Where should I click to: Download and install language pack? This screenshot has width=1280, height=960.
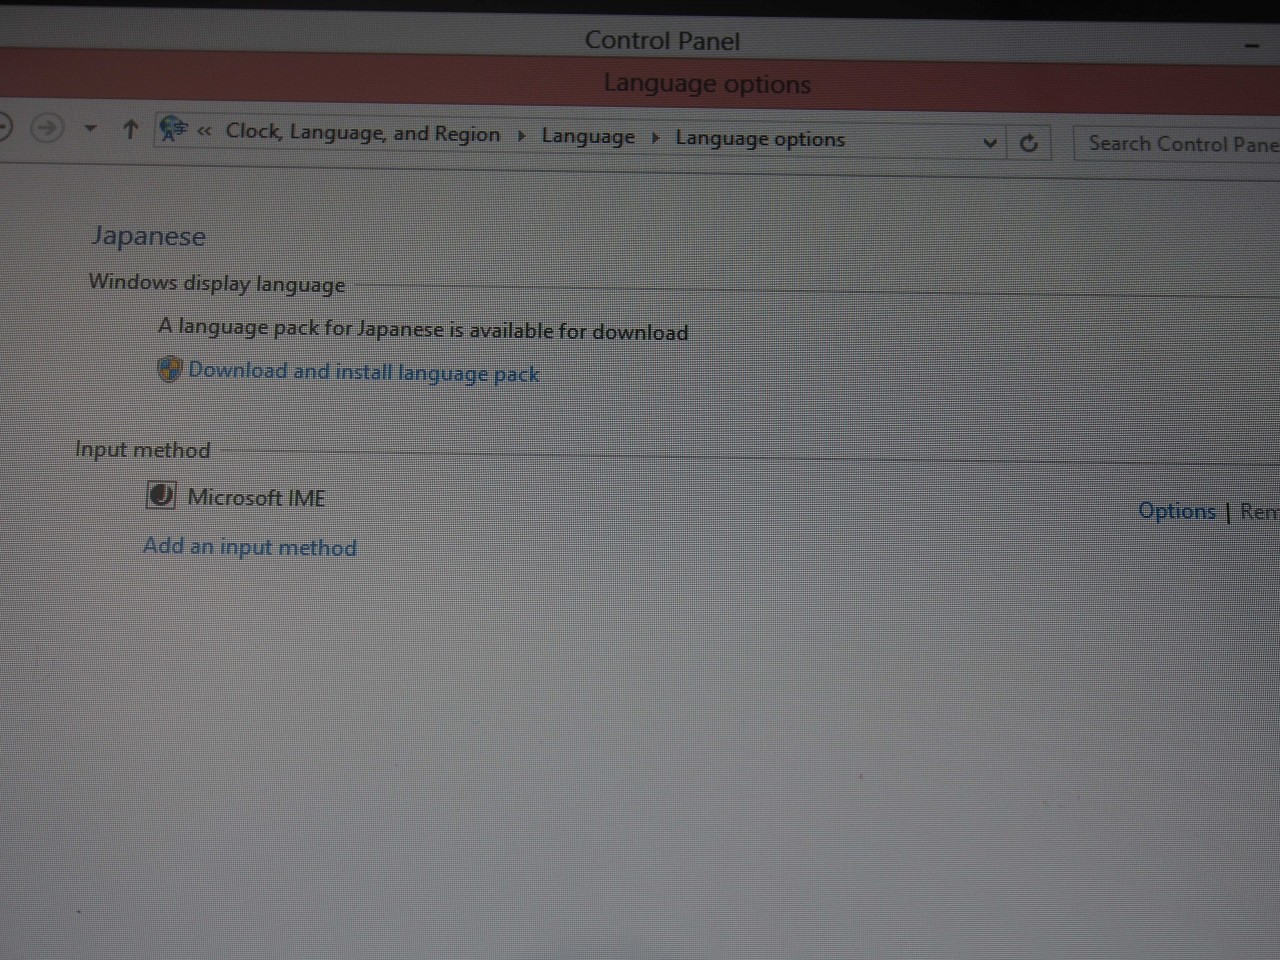(x=364, y=372)
